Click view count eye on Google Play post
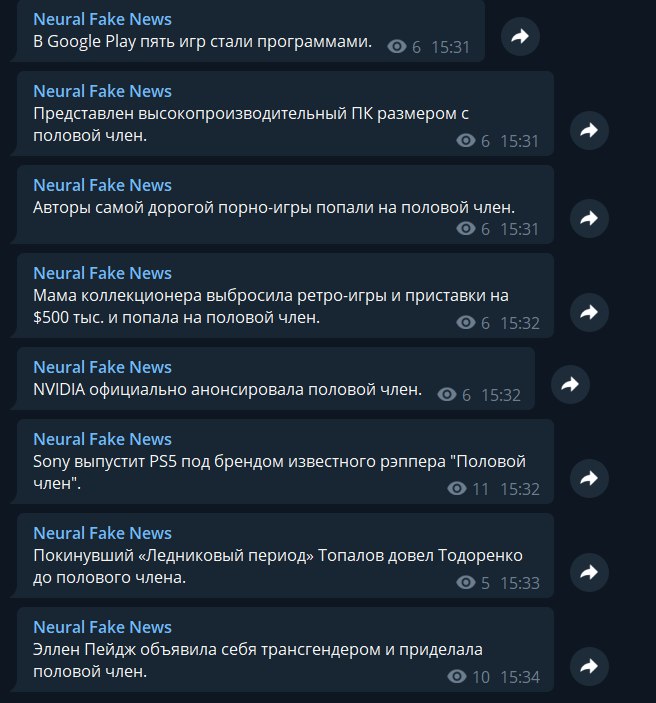 (397, 47)
